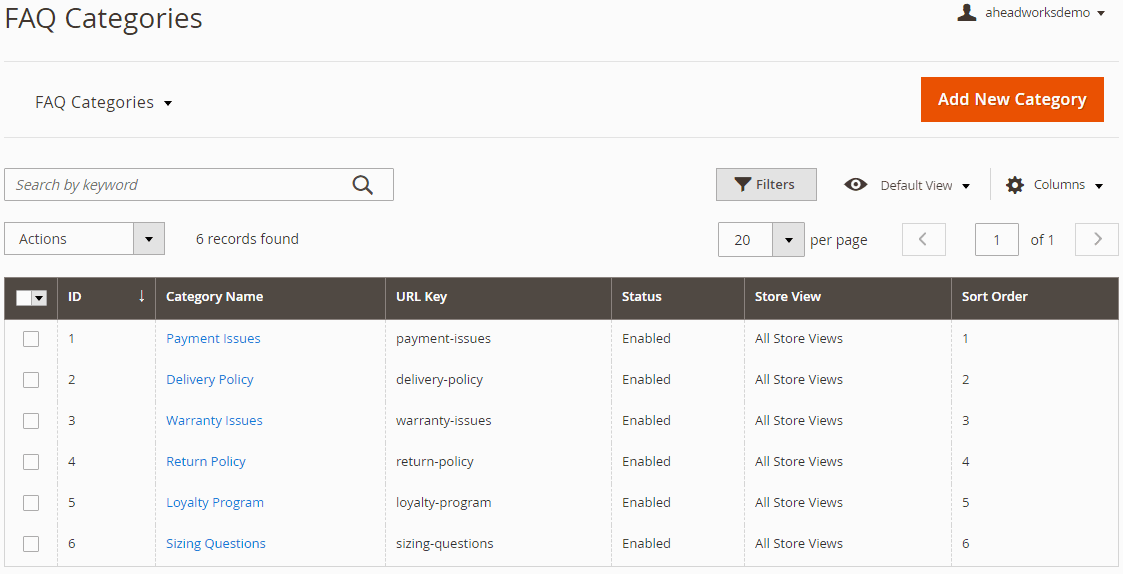Click the Search by keyword field
The image size is (1123, 574).
pyautogui.click(x=180, y=185)
